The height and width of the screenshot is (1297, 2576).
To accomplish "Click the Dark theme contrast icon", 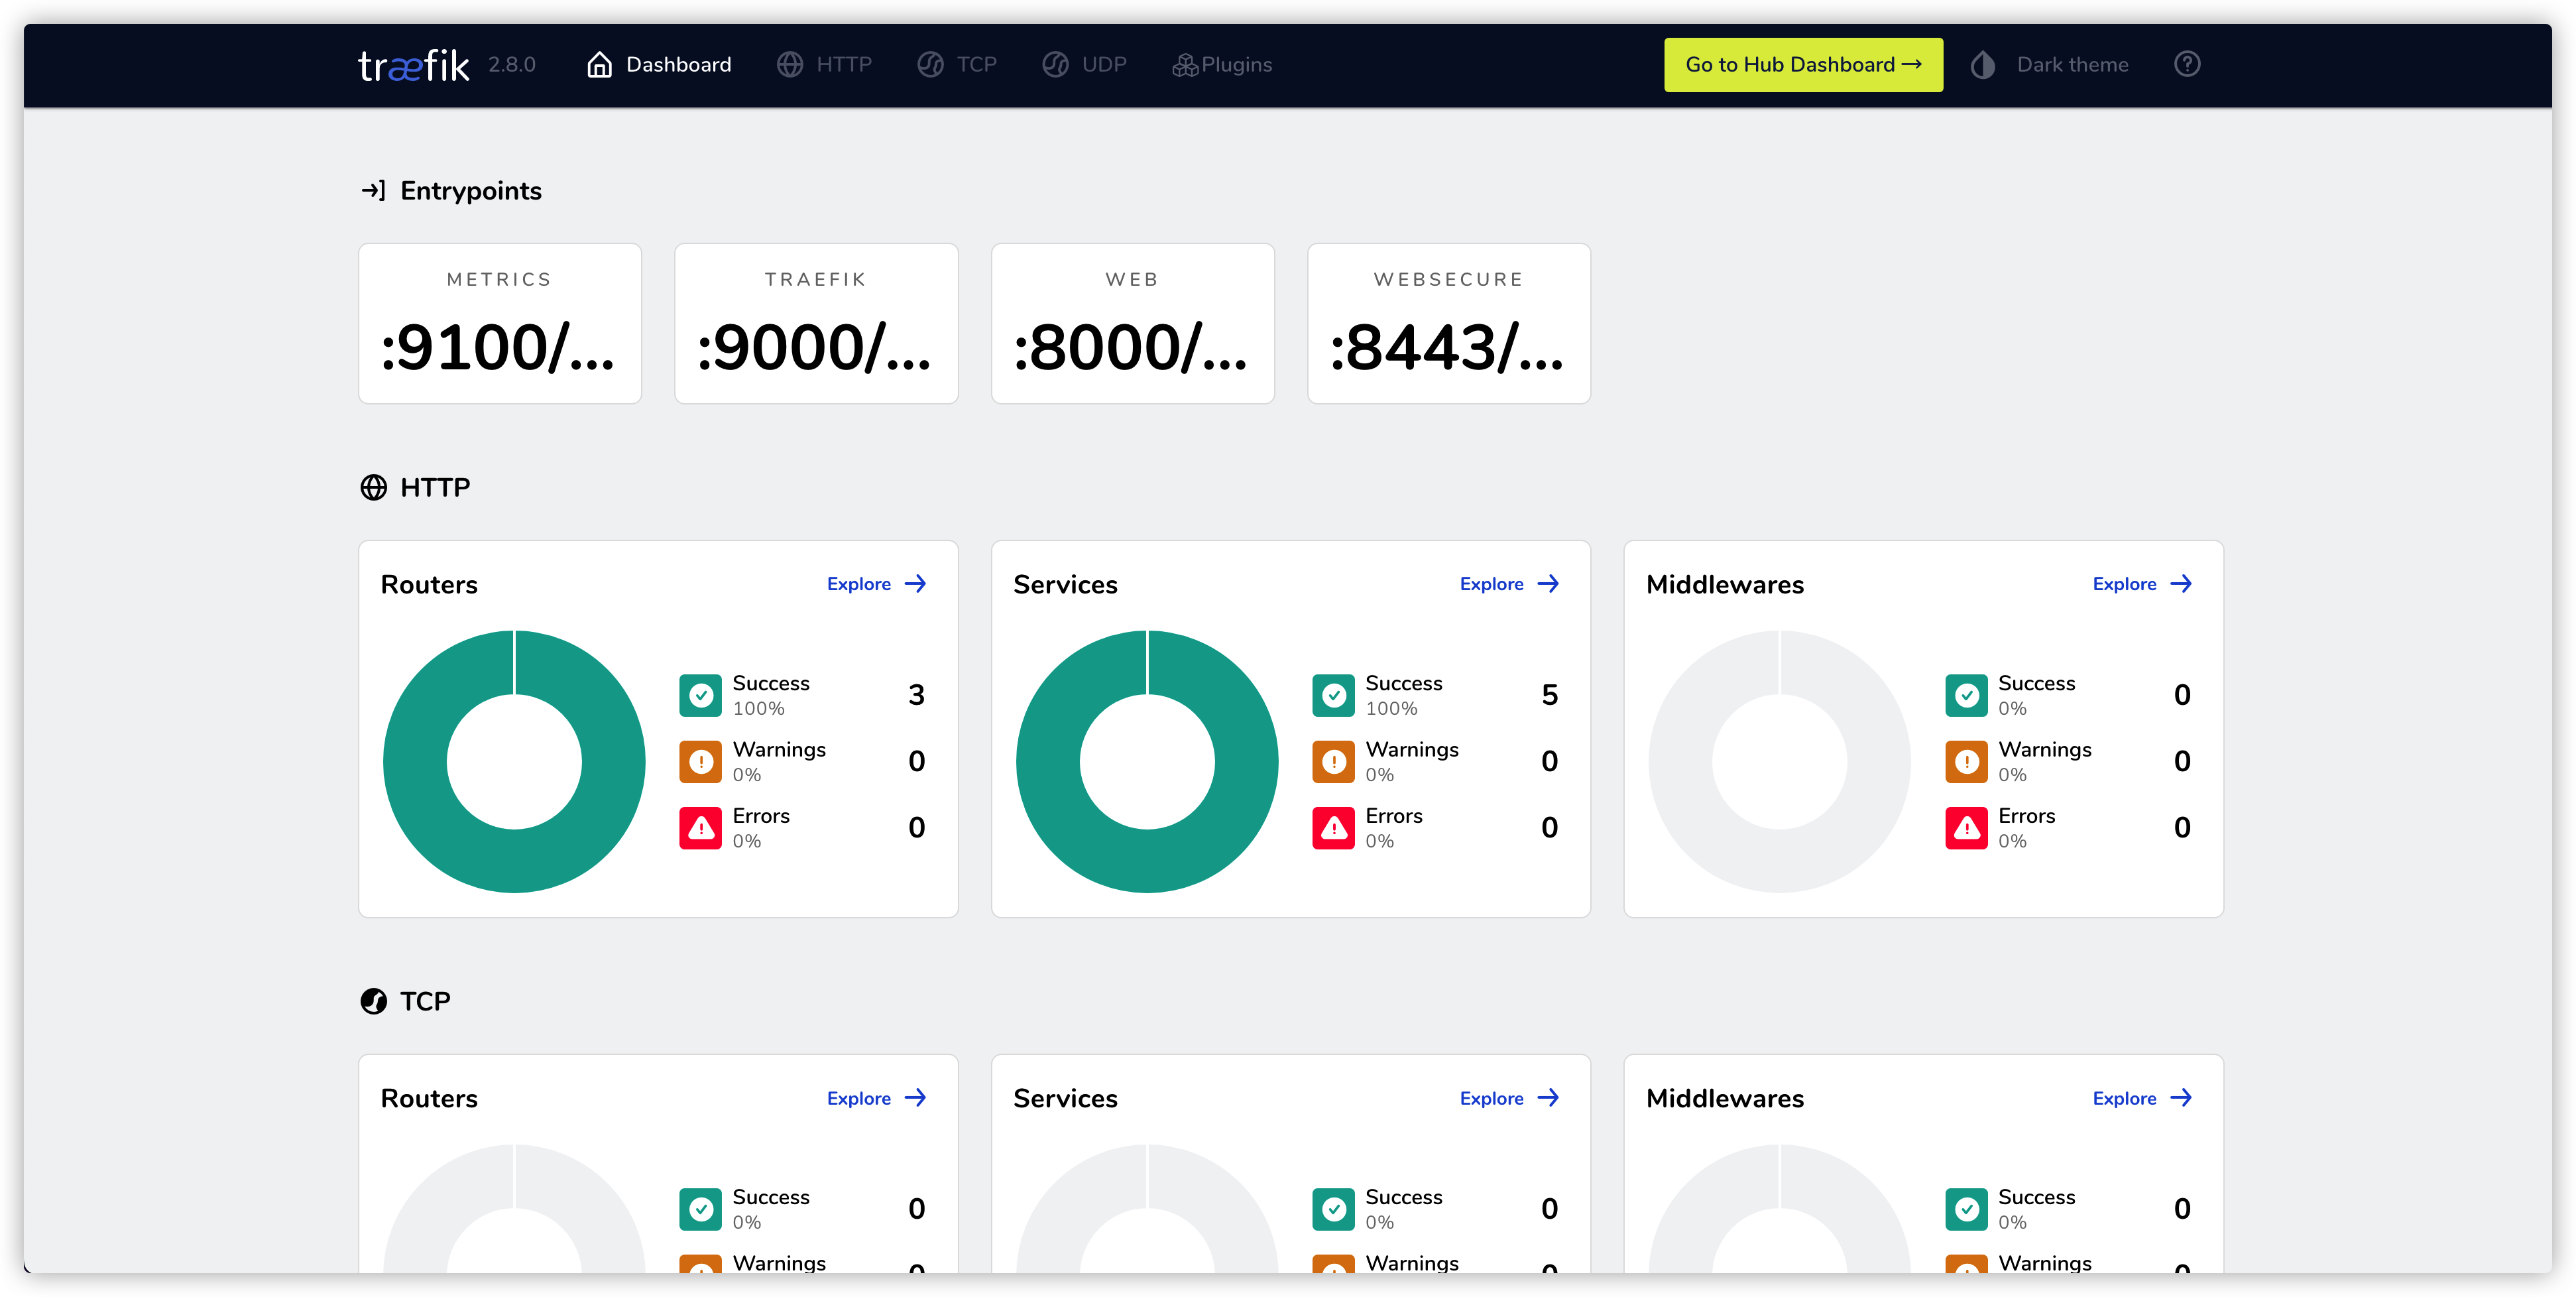I will coord(1982,65).
